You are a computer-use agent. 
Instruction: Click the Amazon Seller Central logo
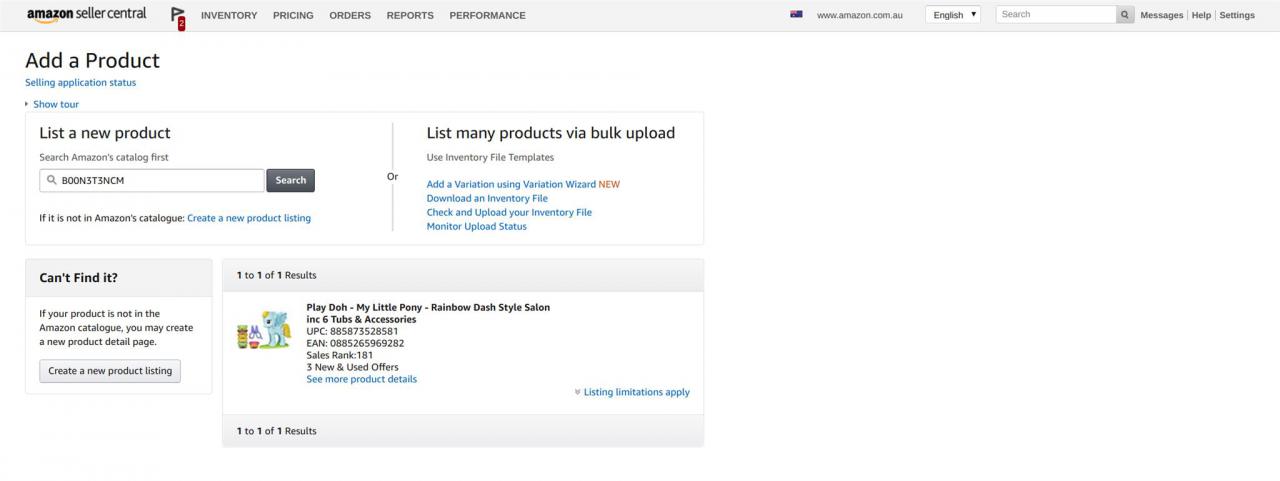[x=86, y=15]
